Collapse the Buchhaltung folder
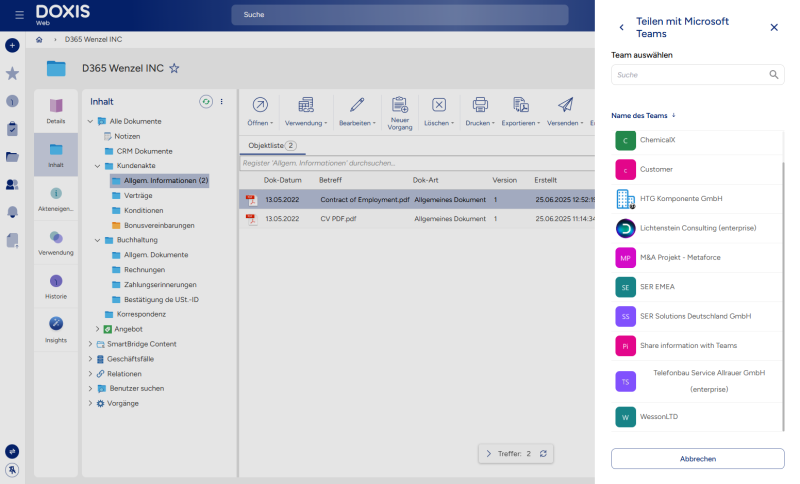The image size is (800, 484). (97, 240)
